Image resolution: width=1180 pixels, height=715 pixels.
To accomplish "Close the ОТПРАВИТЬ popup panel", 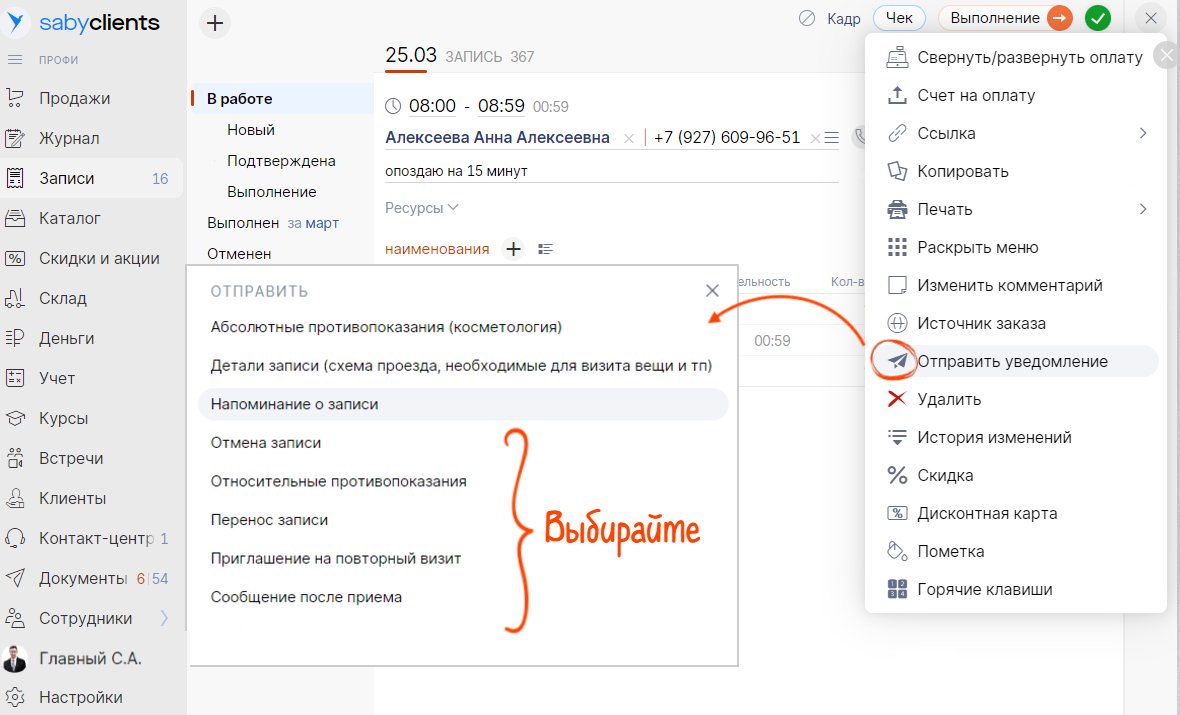I will (x=712, y=291).
